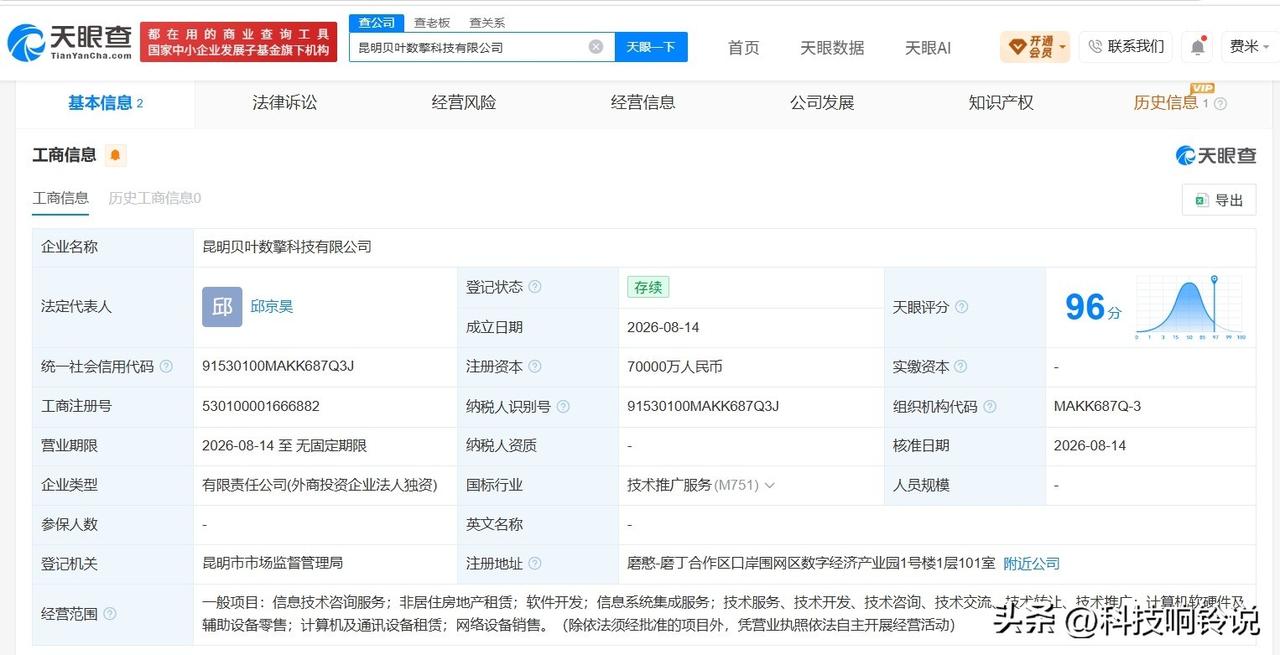Click the 天眼一下 search button
This screenshot has width=1280, height=655.
[x=651, y=47]
